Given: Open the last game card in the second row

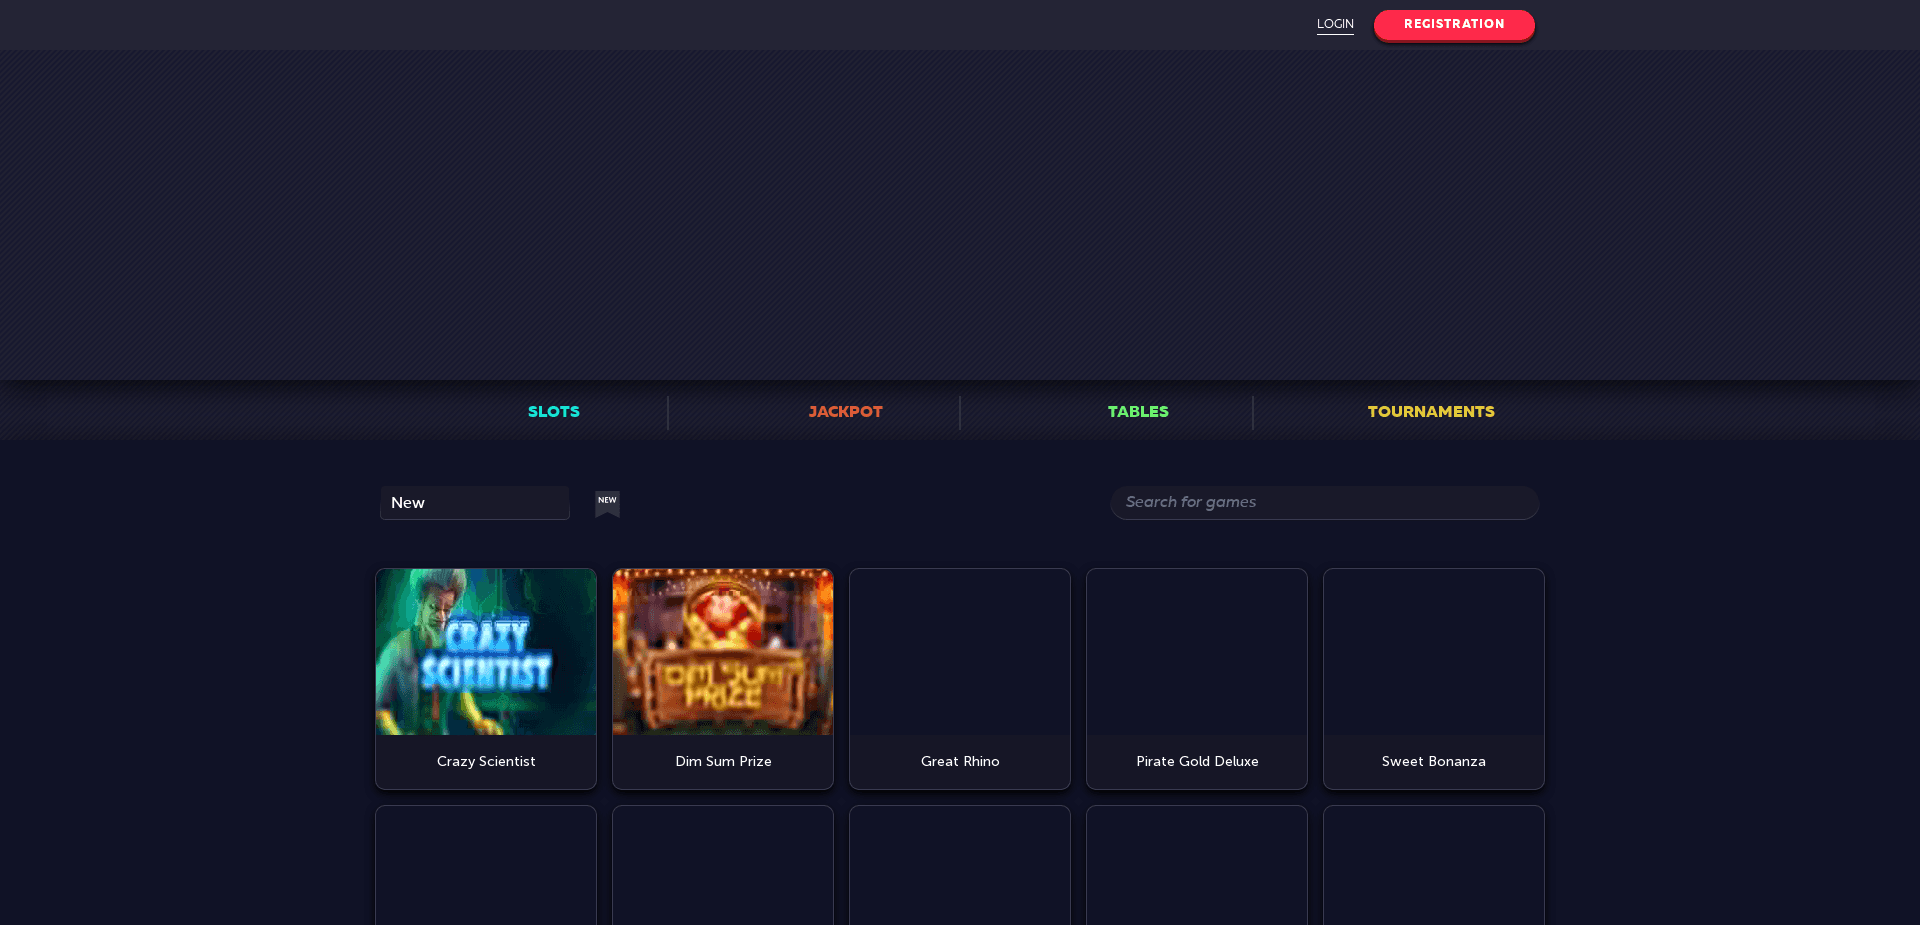Looking at the screenshot, I should pyautogui.click(x=1433, y=865).
